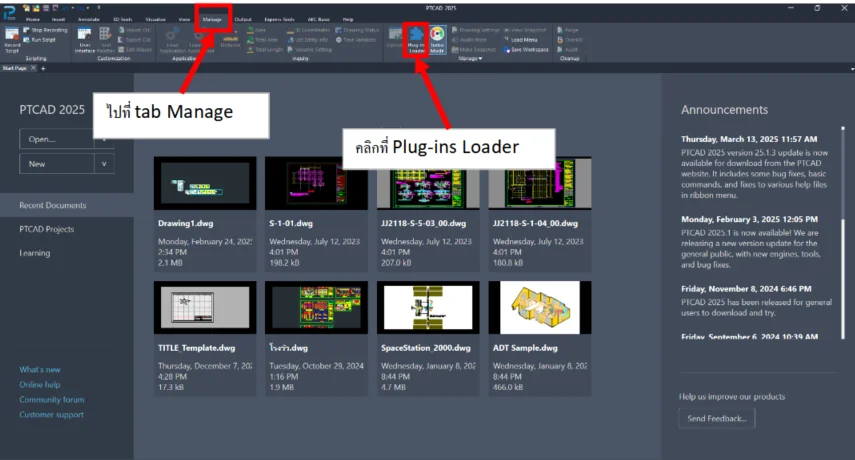This screenshot has width=855, height=460.
Task: Select Recent Documents in the sidebar
Action: coord(67,205)
